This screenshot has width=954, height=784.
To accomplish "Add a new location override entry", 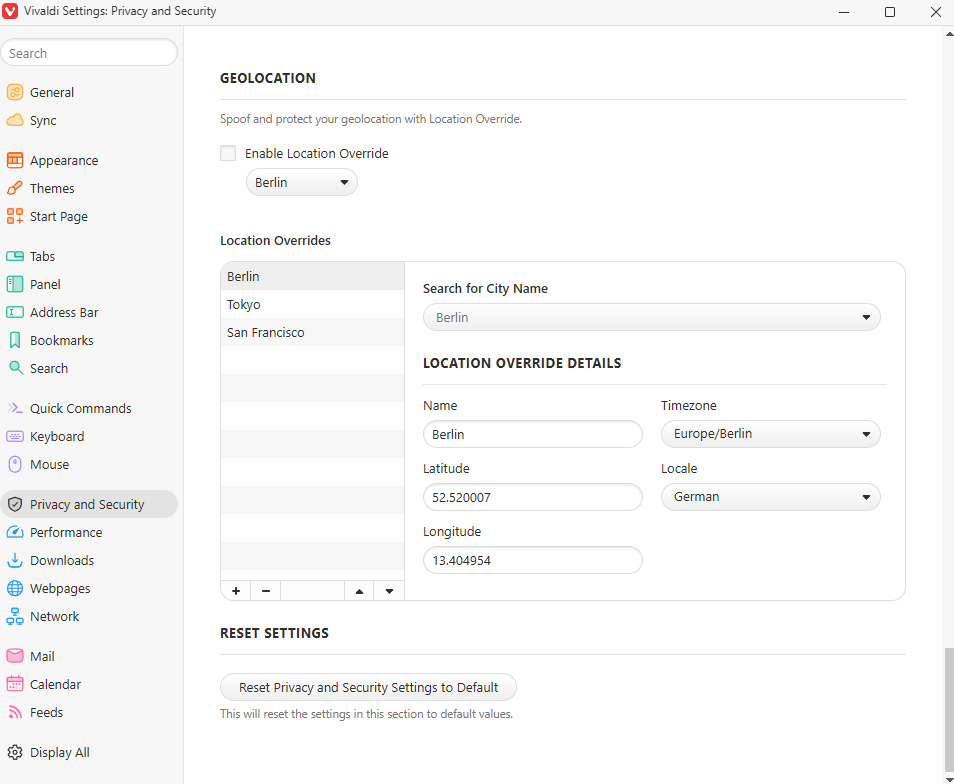I will point(235,590).
